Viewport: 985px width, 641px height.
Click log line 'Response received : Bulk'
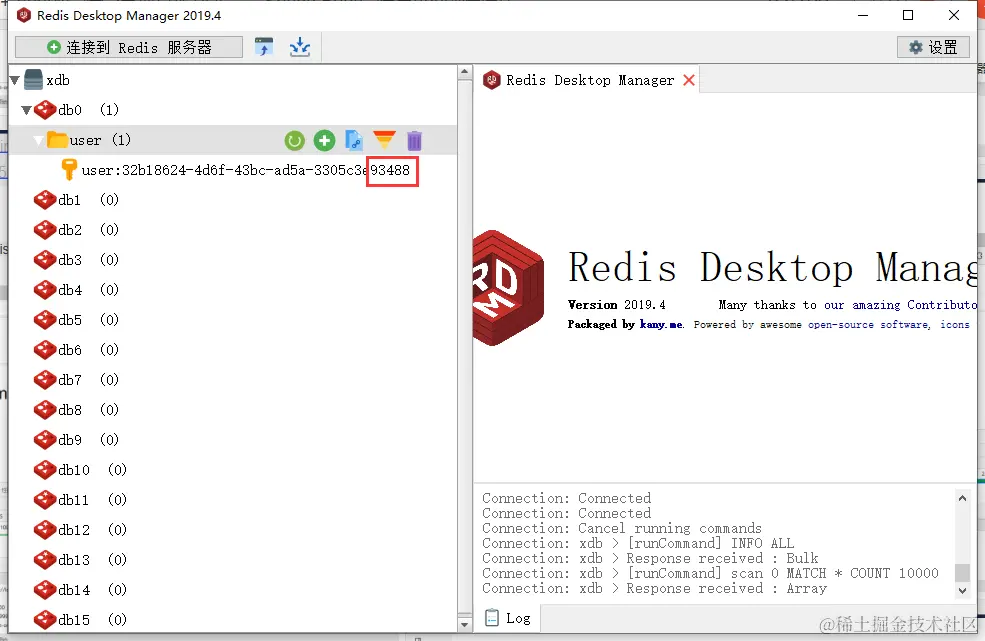tap(650, 558)
